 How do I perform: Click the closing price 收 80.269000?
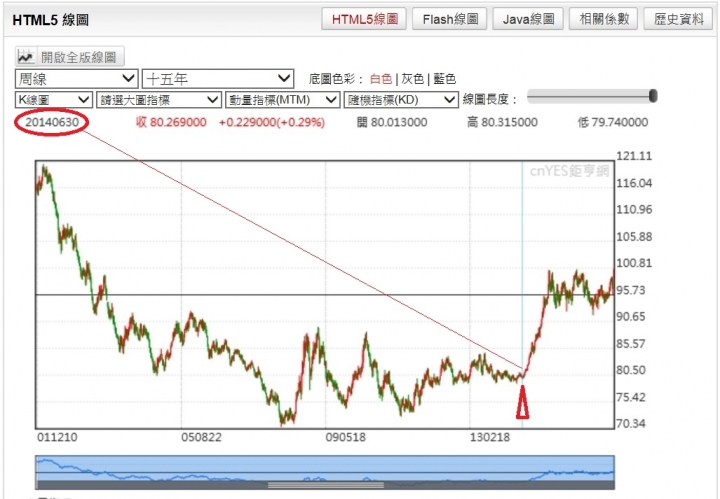[x=171, y=122]
